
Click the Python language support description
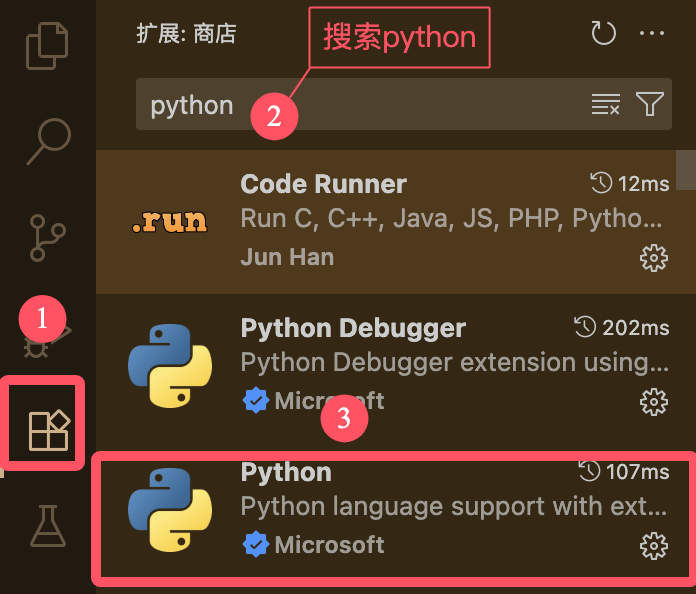[x=454, y=507]
